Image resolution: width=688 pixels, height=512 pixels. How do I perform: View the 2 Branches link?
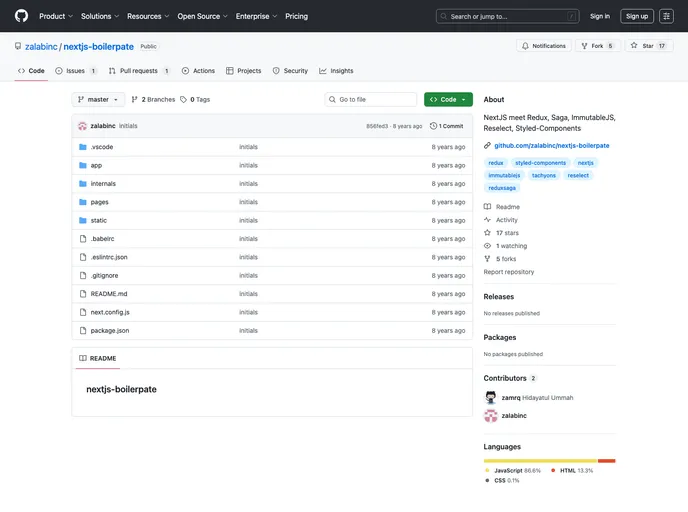pos(153,100)
